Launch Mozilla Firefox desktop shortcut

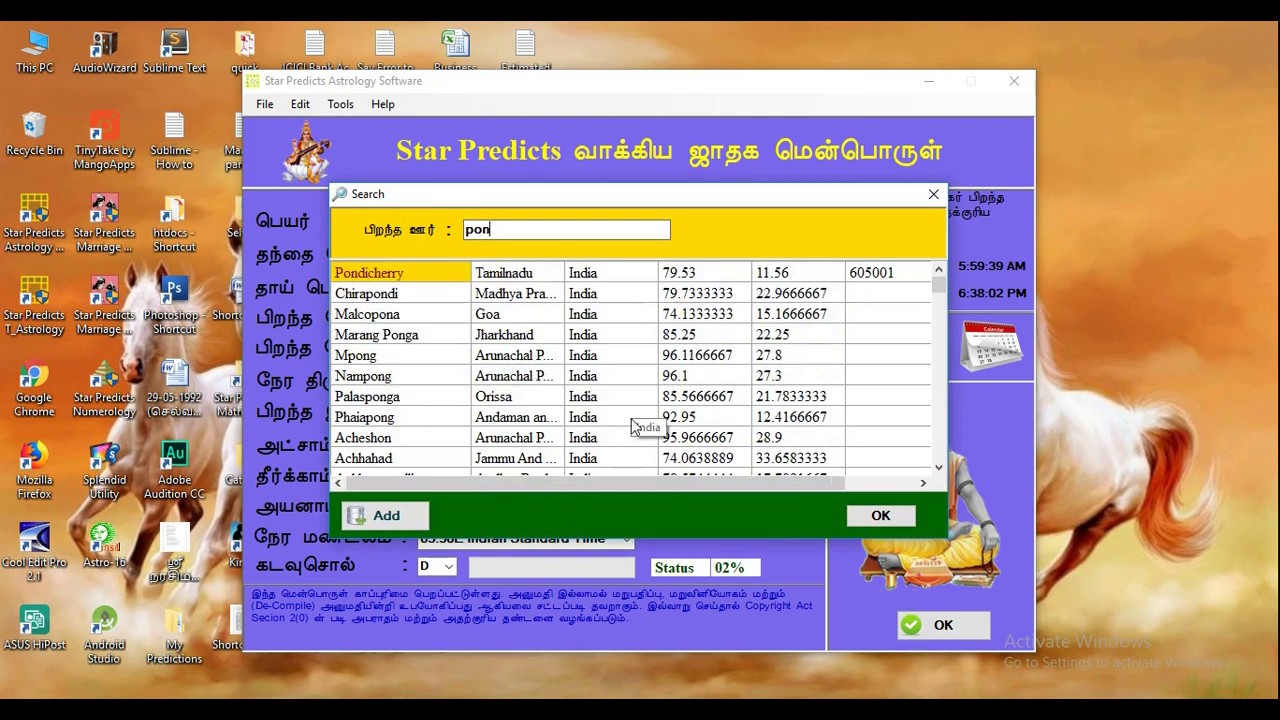[34, 470]
